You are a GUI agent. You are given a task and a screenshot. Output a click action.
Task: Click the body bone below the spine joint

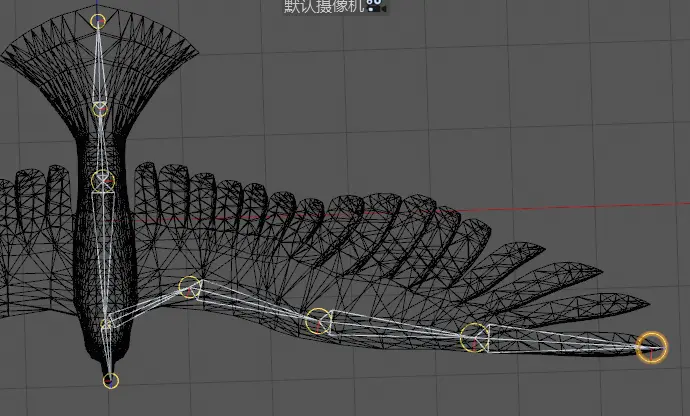point(105,250)
